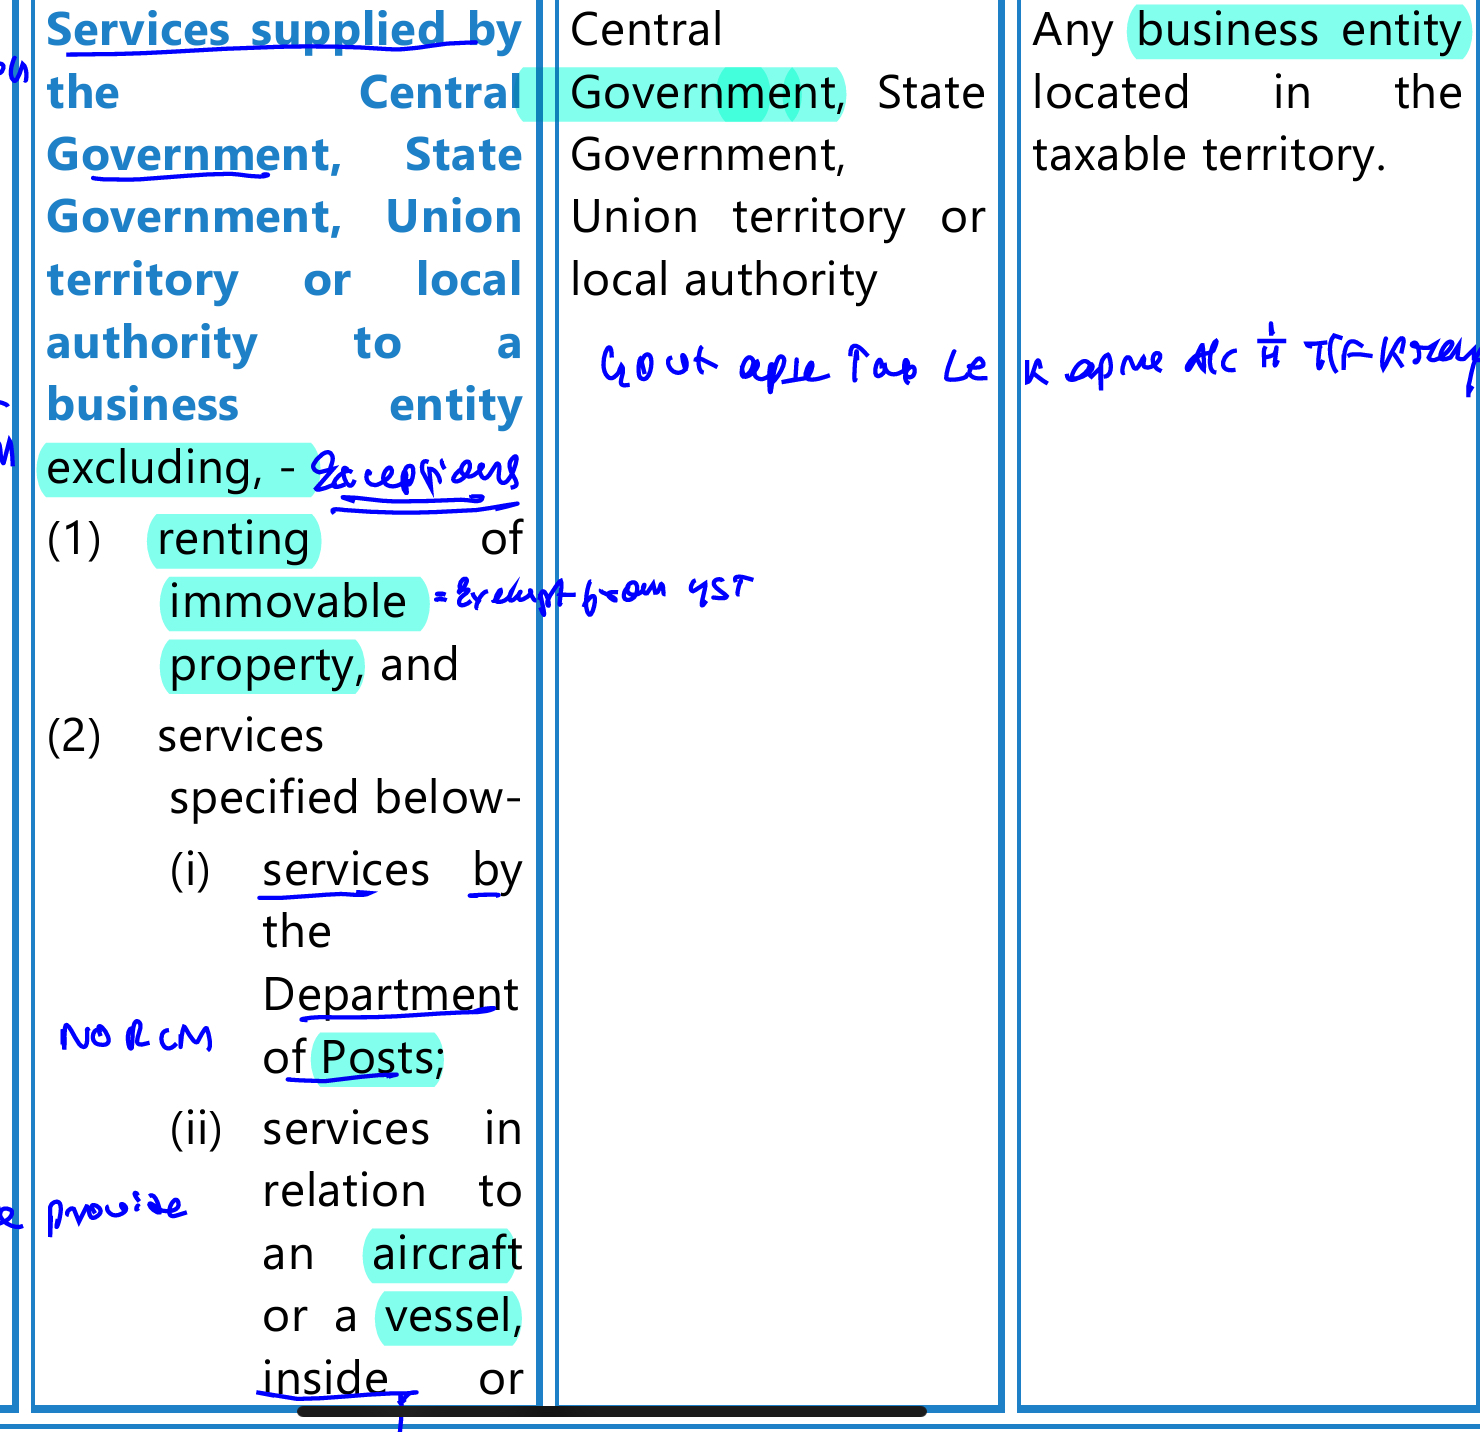Tap the highlighted word "renting"
Screen dimensions: 1480x1432
pyautogui.click(x=233, y=540)
